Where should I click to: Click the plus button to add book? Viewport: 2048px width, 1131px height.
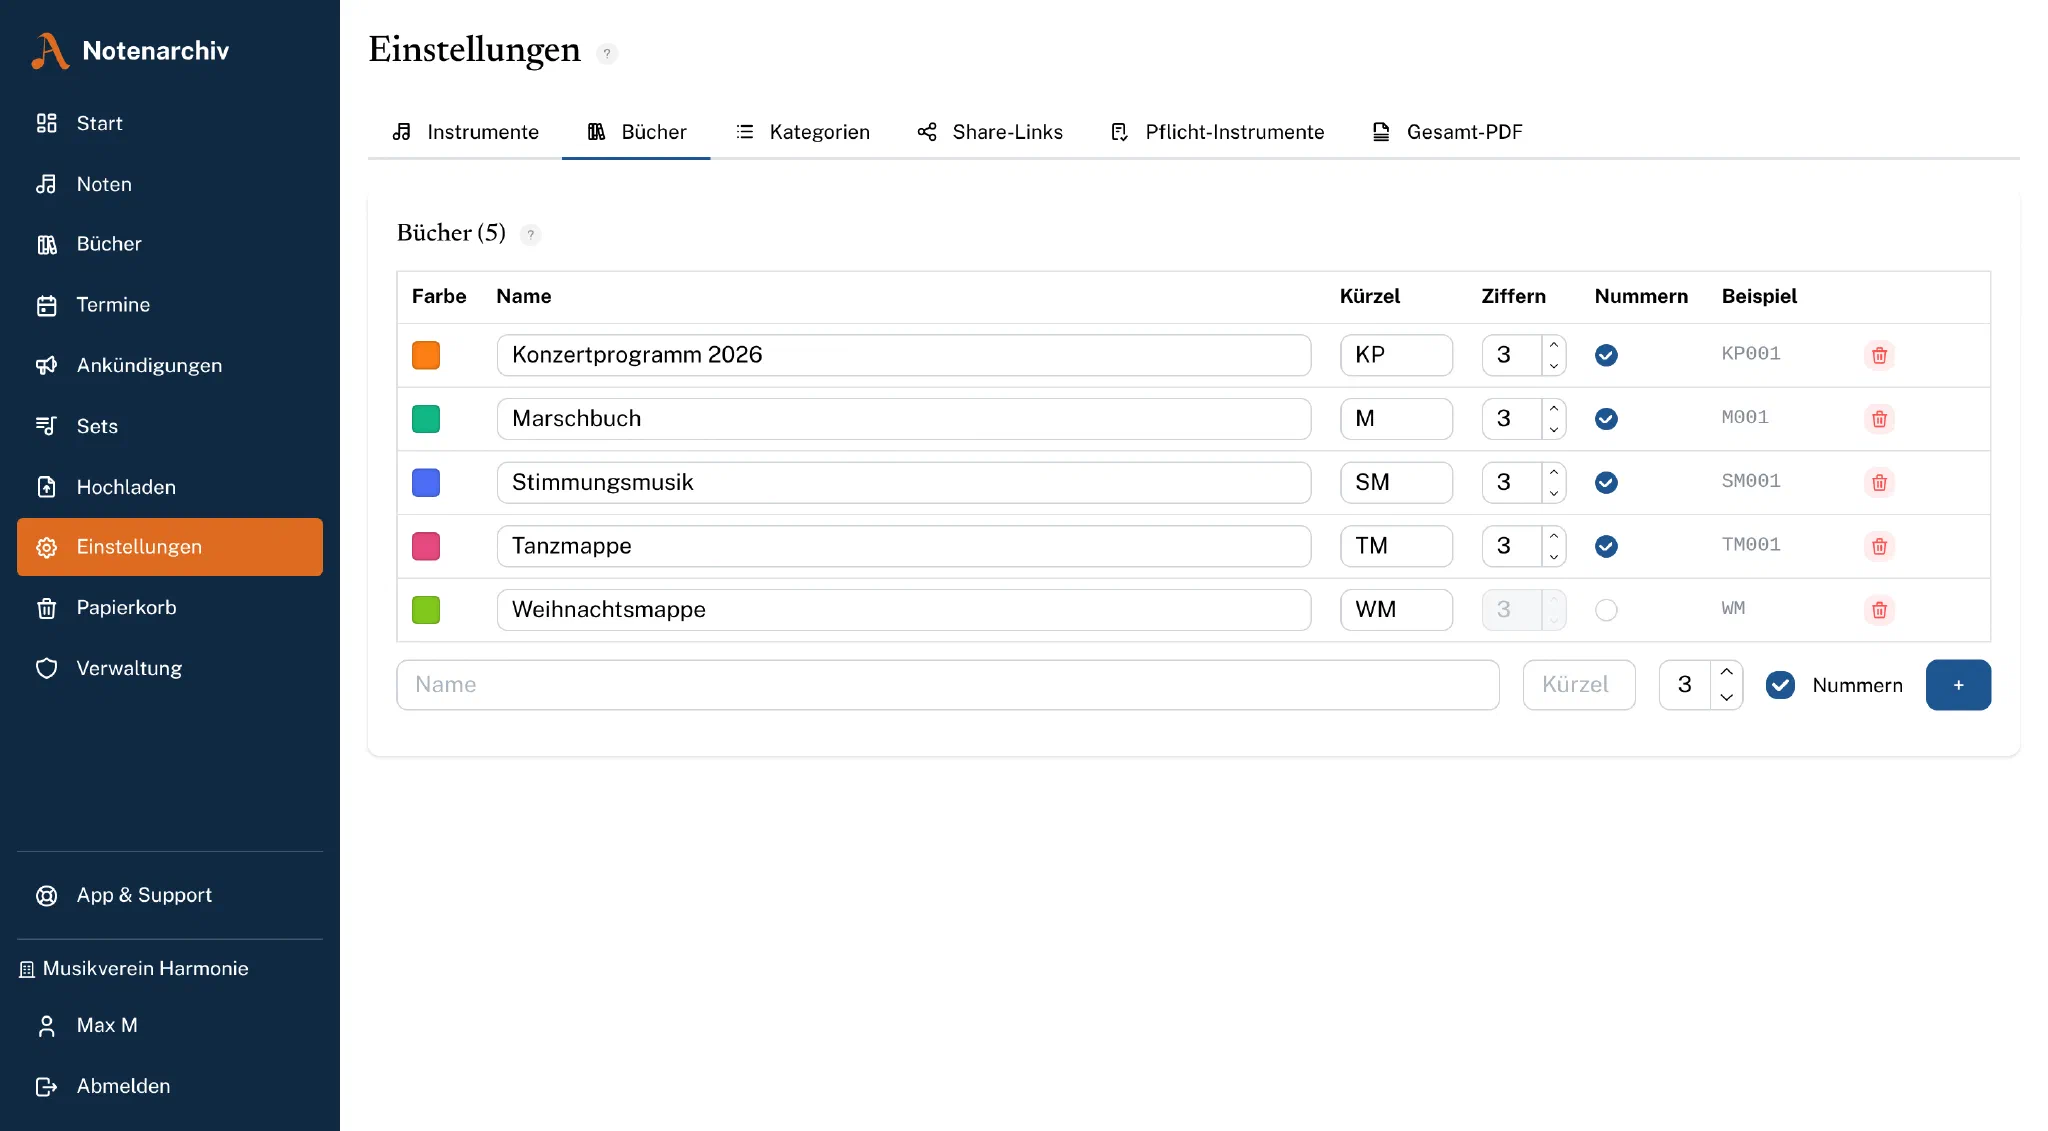[x=1958, y=685]
